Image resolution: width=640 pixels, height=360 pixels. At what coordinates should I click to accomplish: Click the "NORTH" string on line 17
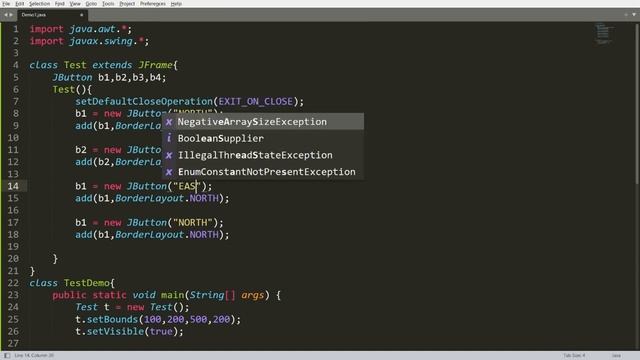193,222
